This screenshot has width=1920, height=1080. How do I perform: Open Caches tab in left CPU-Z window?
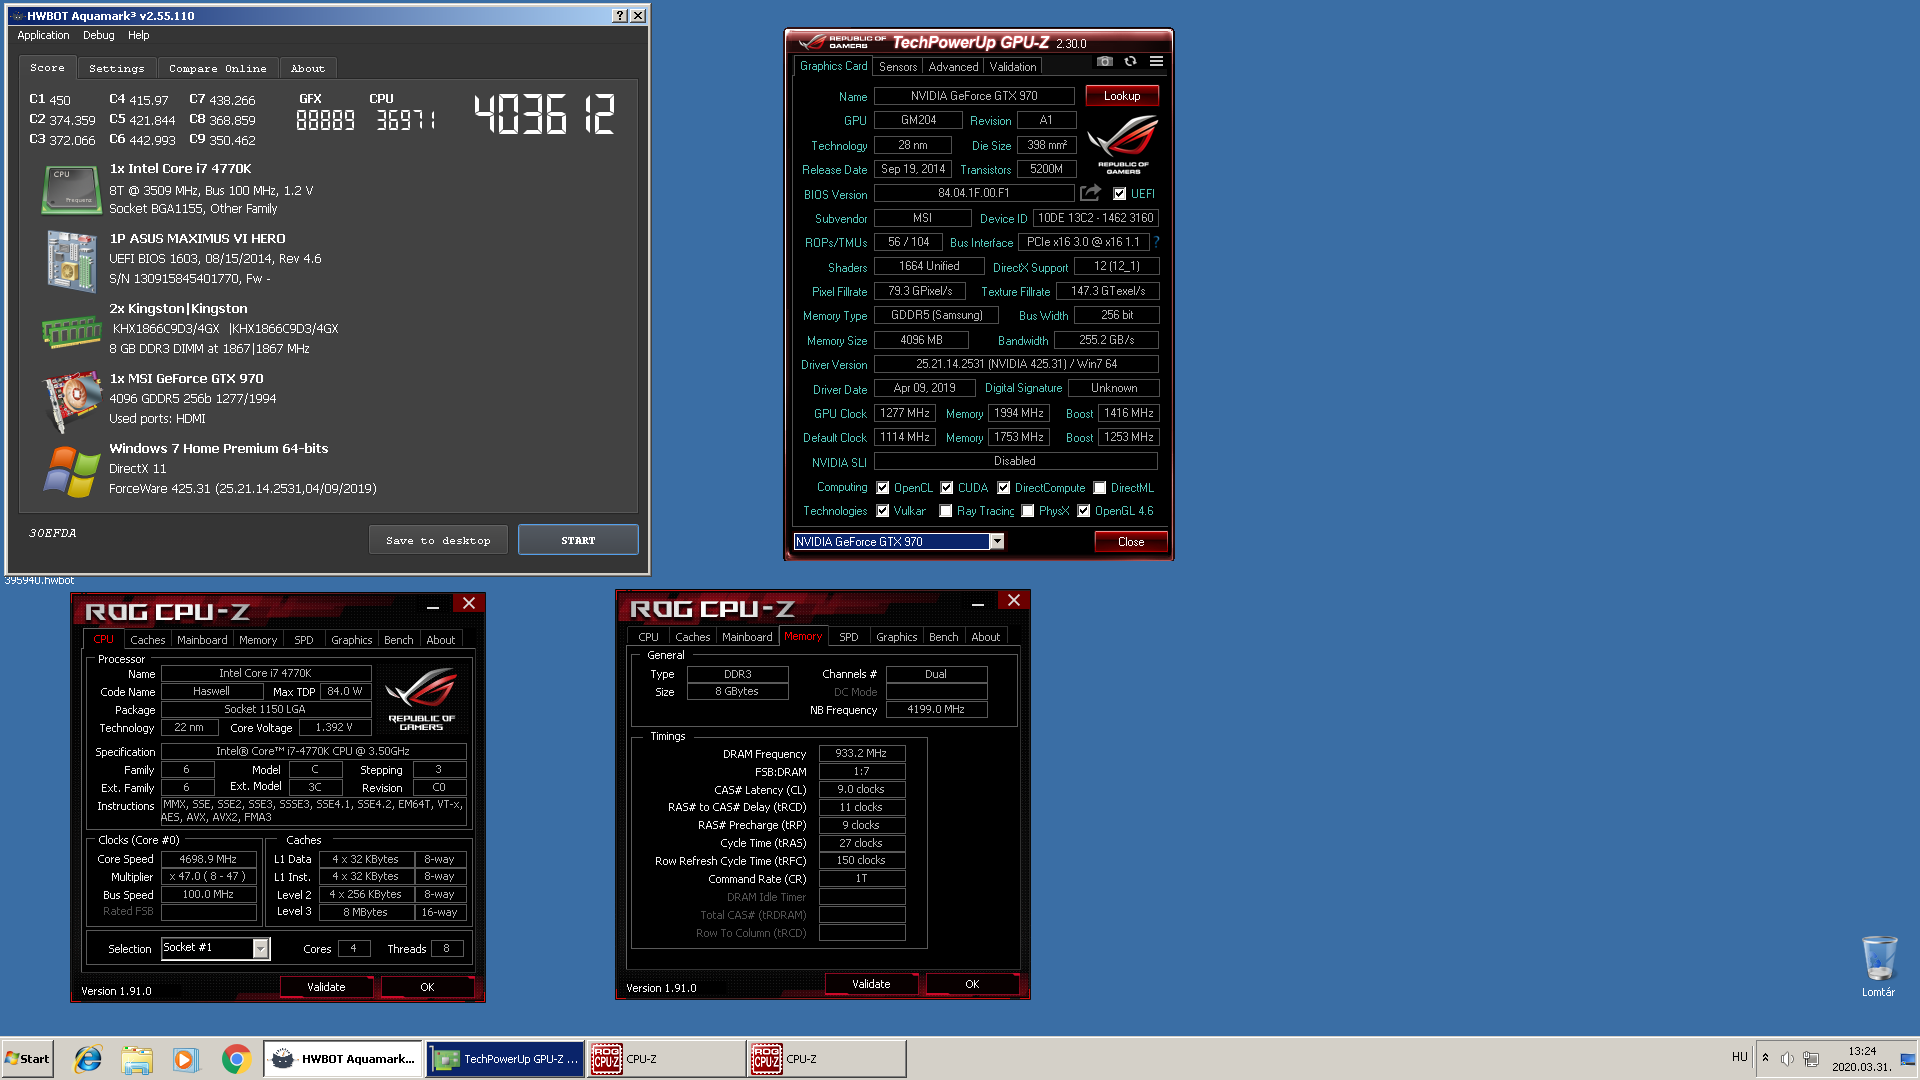click(x=147, y=640)
